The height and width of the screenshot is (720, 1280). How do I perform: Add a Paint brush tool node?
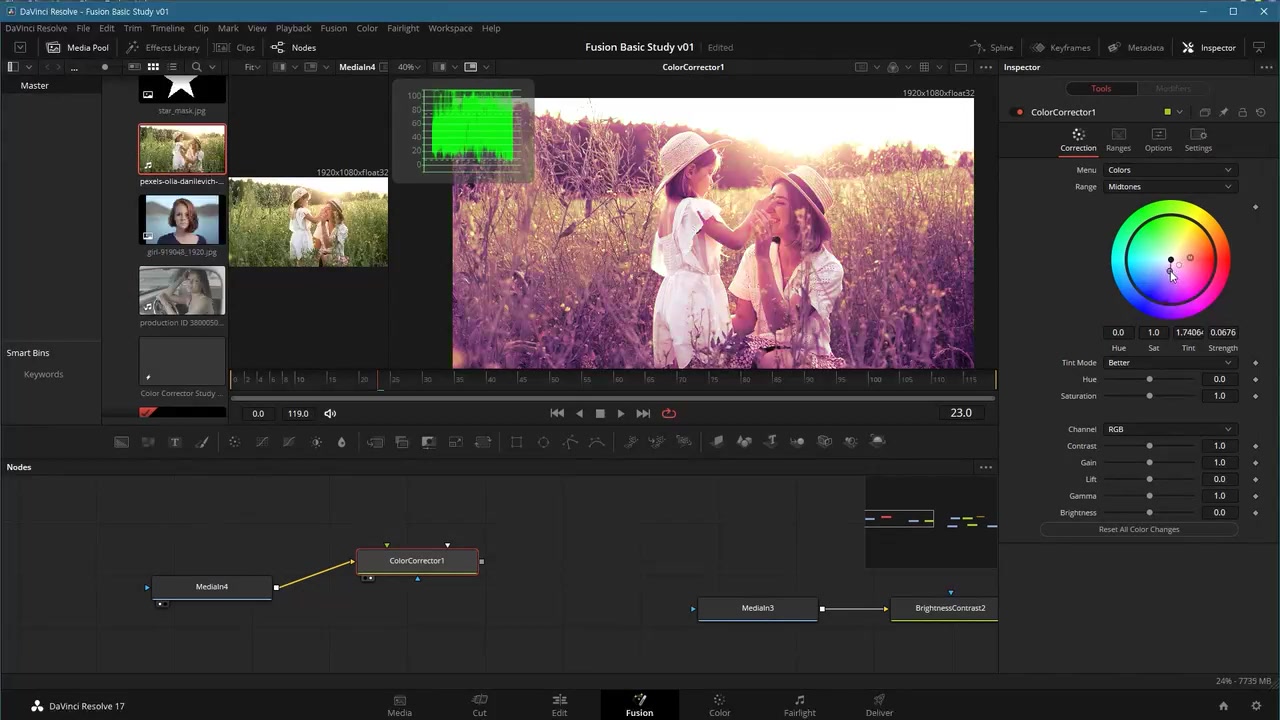(202, 442)
